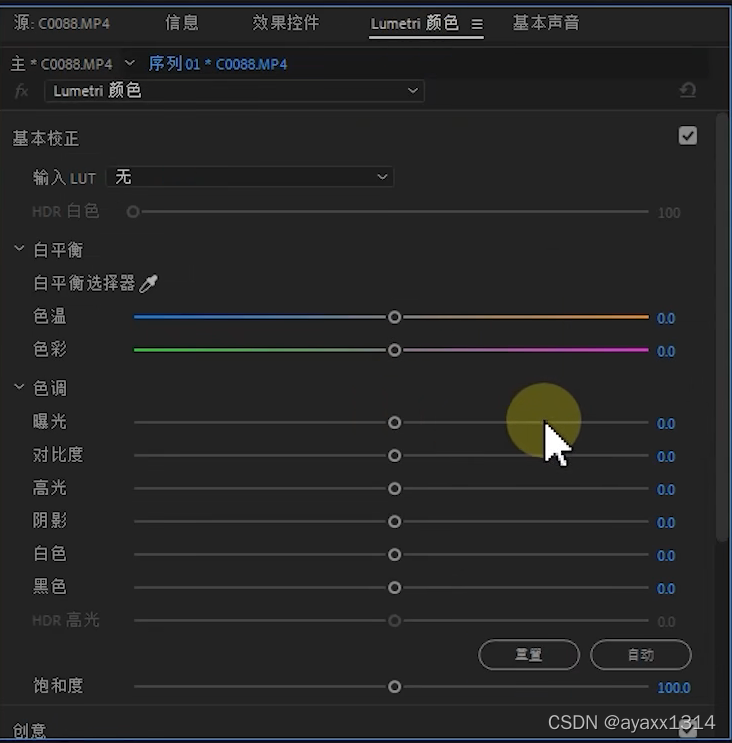Click the 曝光 value 0.0
This screenshot has width=732, height=743.
[666, 424]
